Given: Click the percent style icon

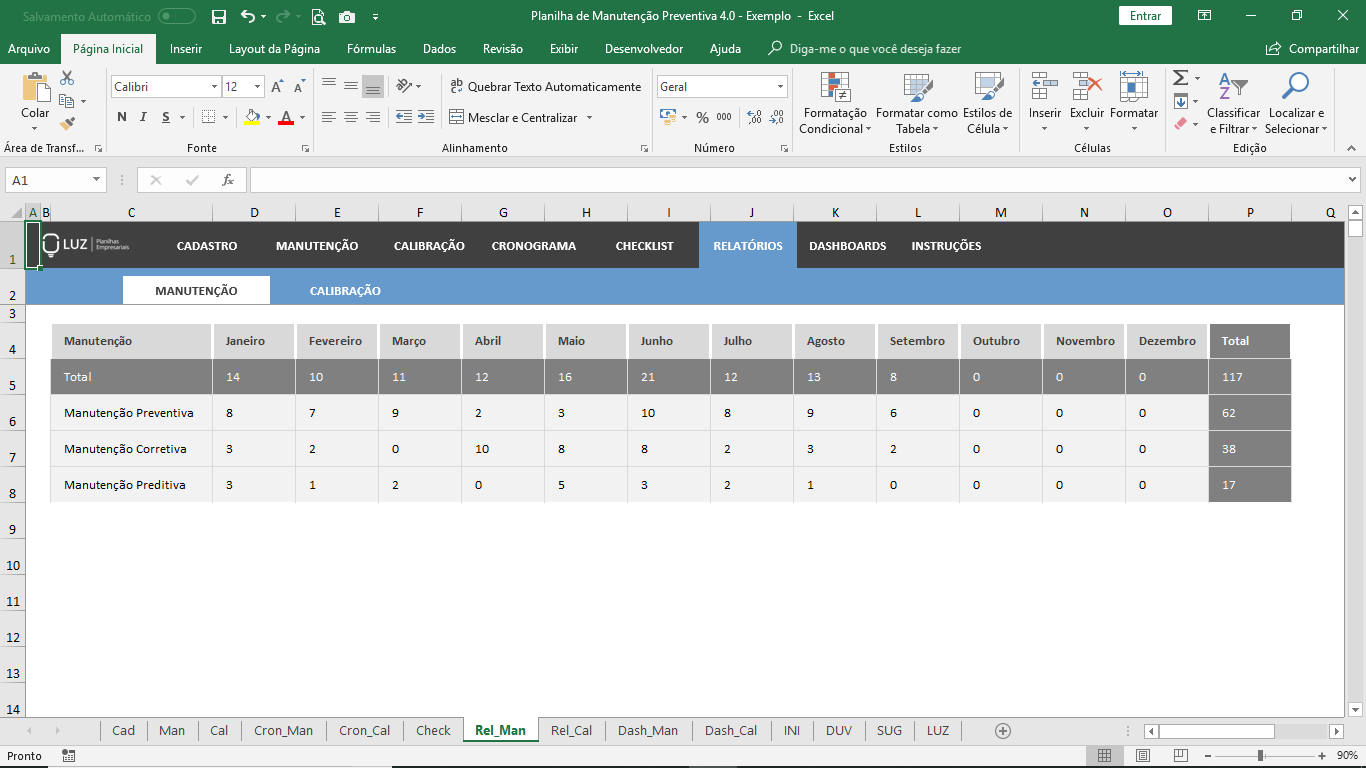Looking at the screenshot, I should point(702,117).
